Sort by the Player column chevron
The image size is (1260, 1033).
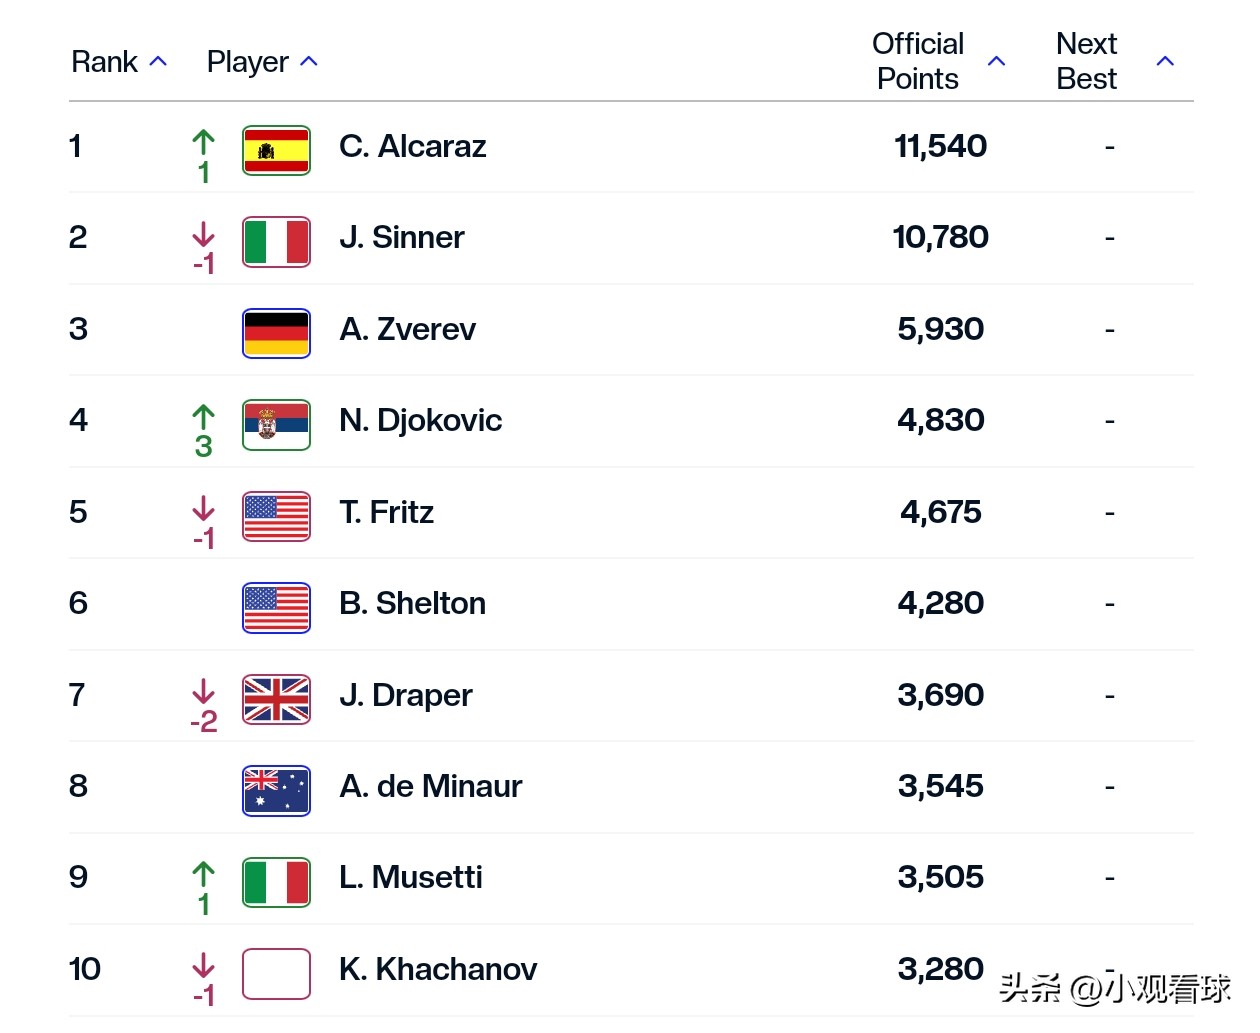tap(309, 62)
